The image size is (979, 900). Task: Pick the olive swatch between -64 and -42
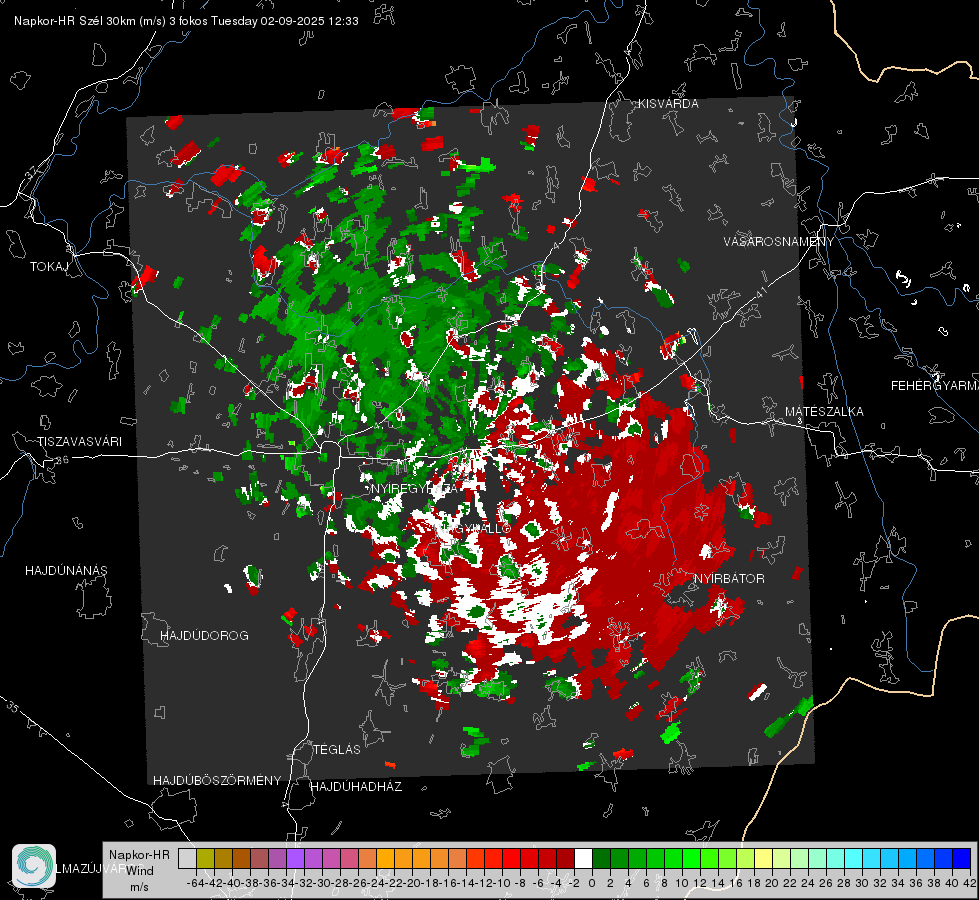pyautogui.click(x=205, y=859)
